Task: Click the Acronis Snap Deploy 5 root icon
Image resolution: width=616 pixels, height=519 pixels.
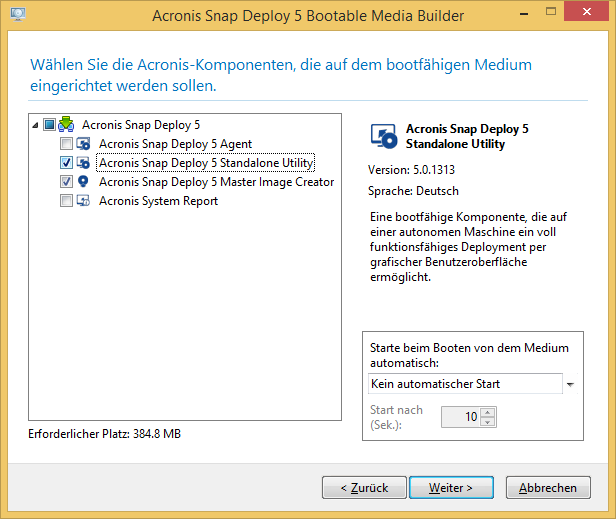Action: click(x=66, y=124)
